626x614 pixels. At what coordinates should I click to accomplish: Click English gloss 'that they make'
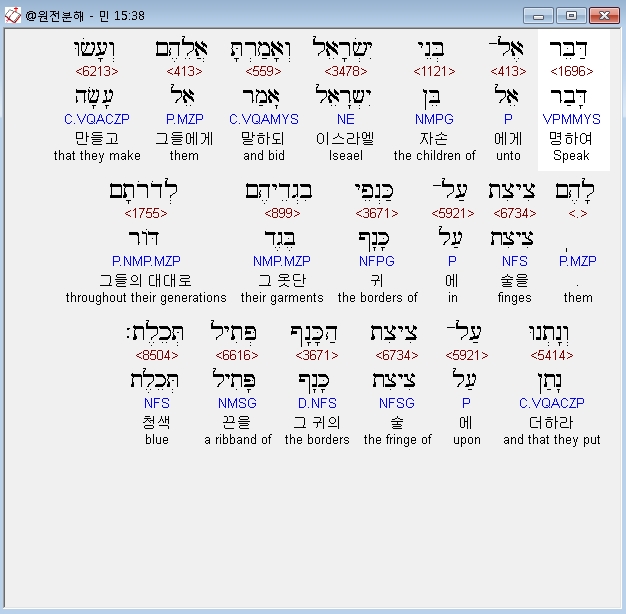click(97, 155)
